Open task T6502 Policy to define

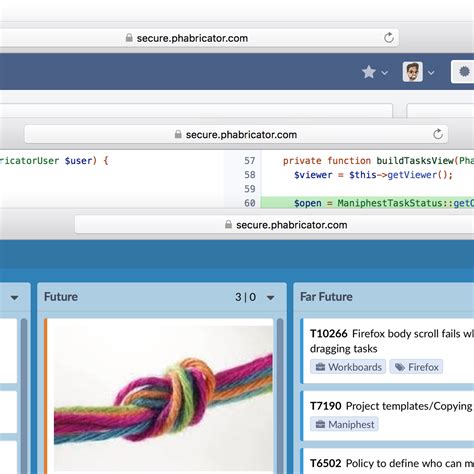[392, 463]
